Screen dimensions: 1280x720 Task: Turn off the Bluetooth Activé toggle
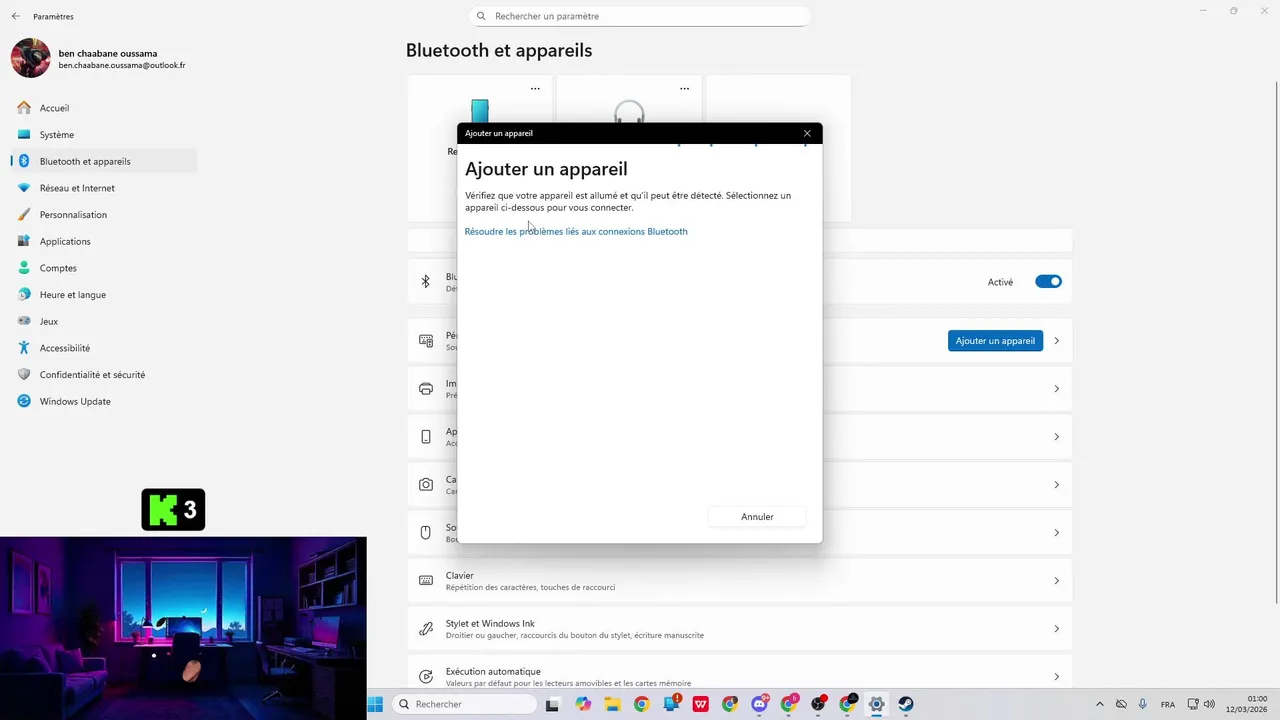point(1048,282)
